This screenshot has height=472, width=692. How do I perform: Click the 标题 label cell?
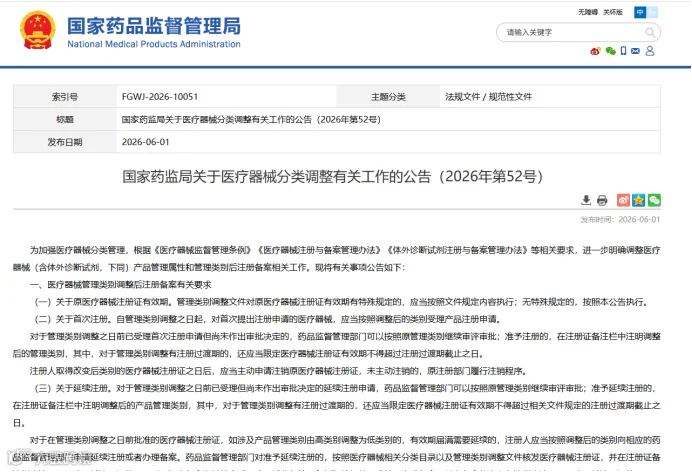pyautogui.click(x=65, y=120)
